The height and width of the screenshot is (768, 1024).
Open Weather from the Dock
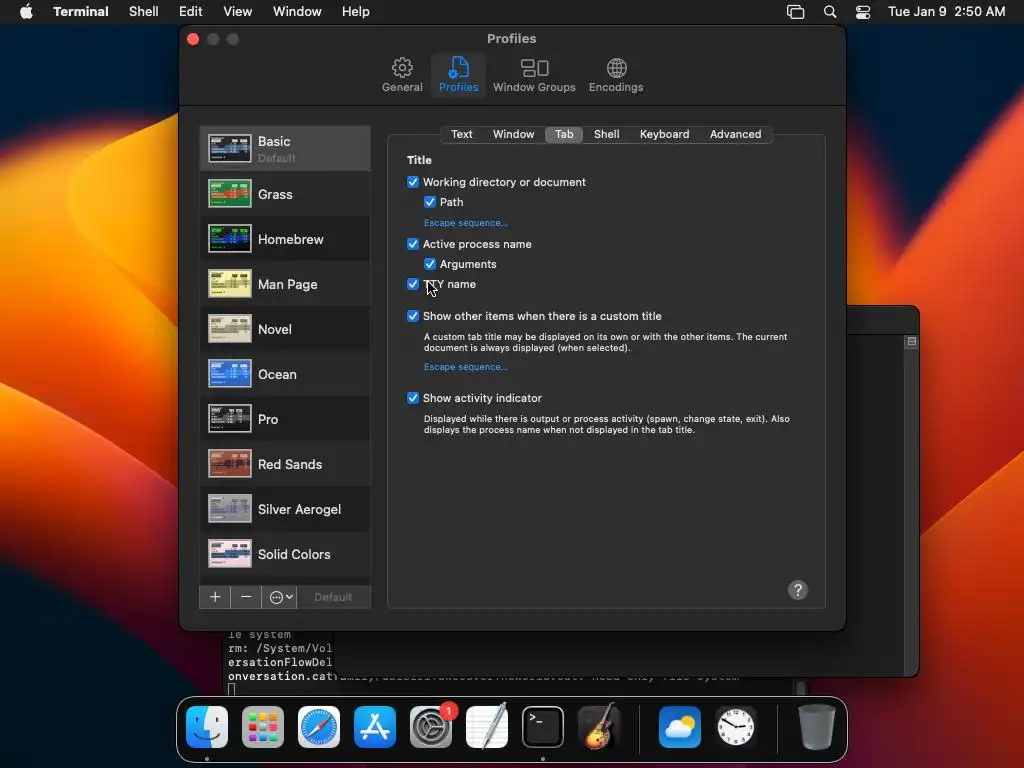coord(680,727)
